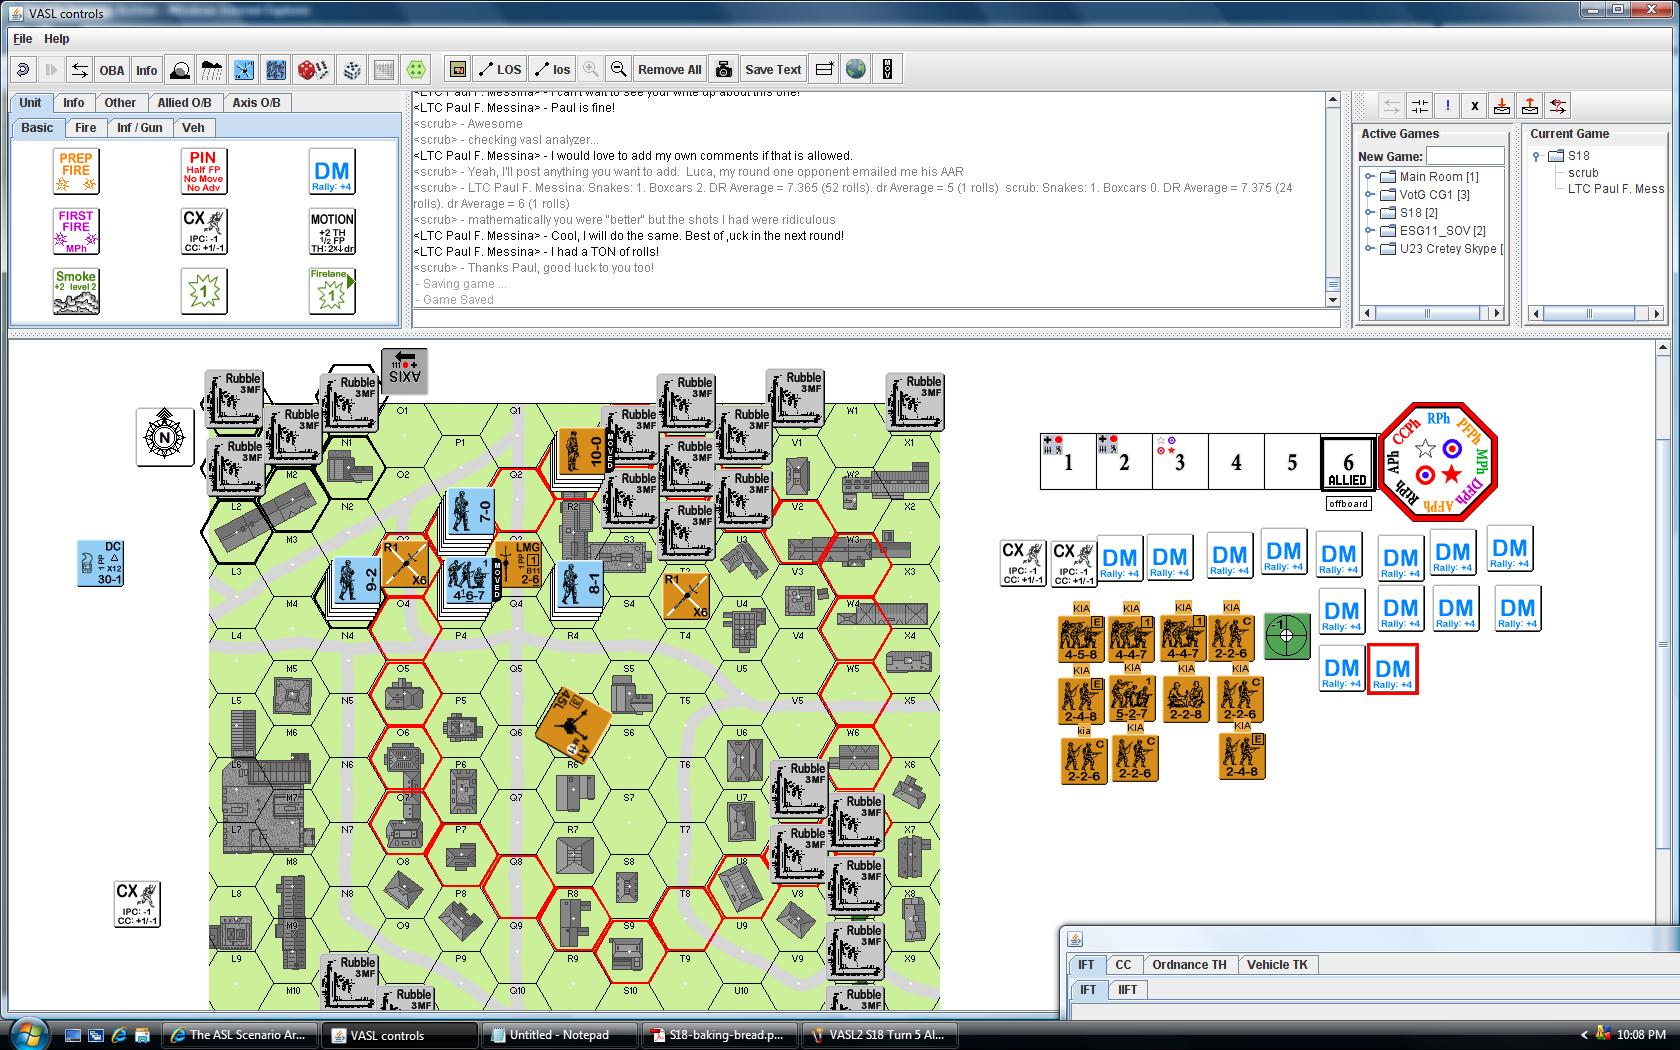This screenshot has width=1680, height=1050.
Task: Click the rain cloud icon in toolbar
Action: (x=212, y=69)
